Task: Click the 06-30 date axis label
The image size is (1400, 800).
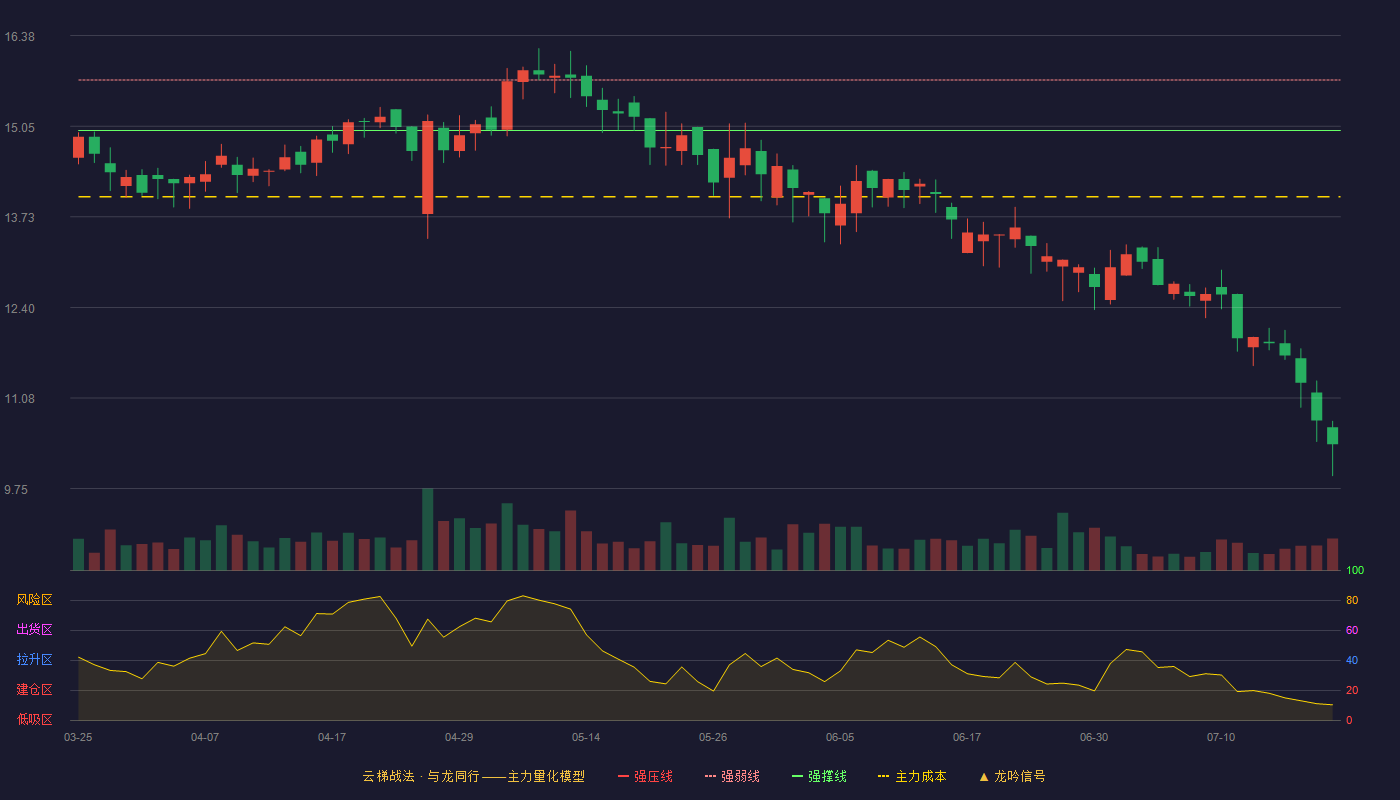Action: click(1094, 737)
